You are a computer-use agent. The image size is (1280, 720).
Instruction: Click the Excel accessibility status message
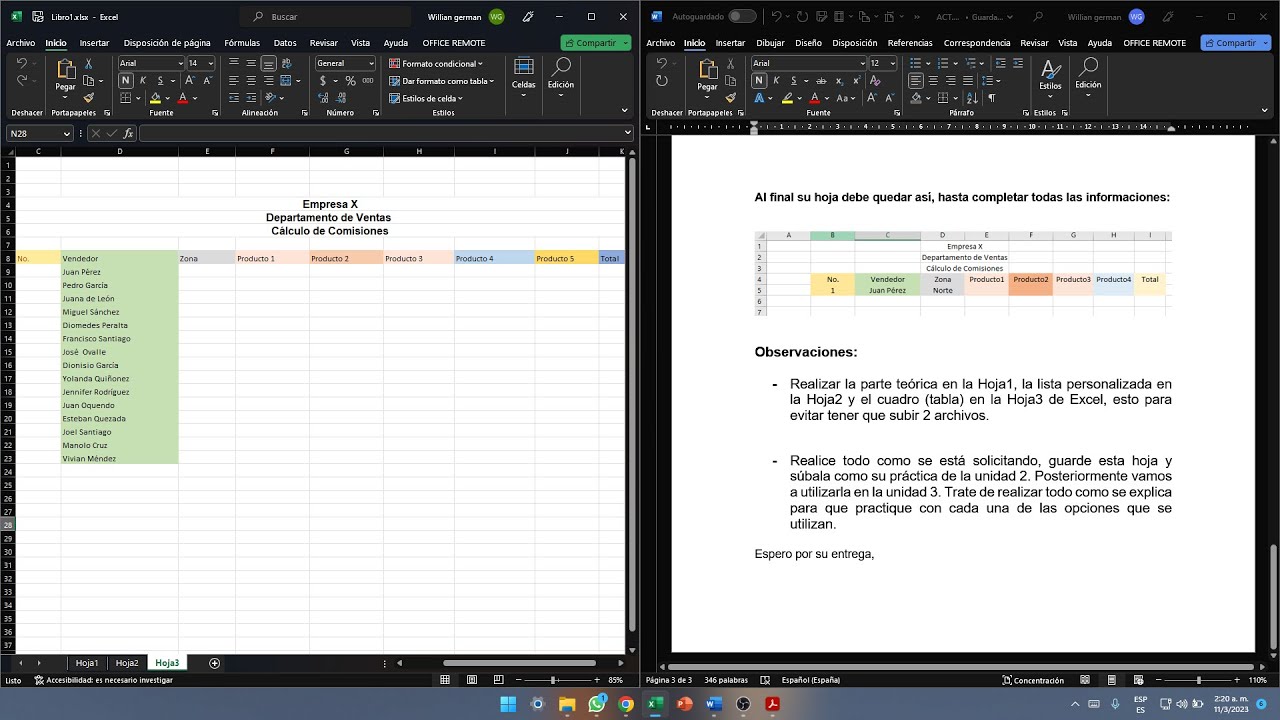[x=103, y=680]
